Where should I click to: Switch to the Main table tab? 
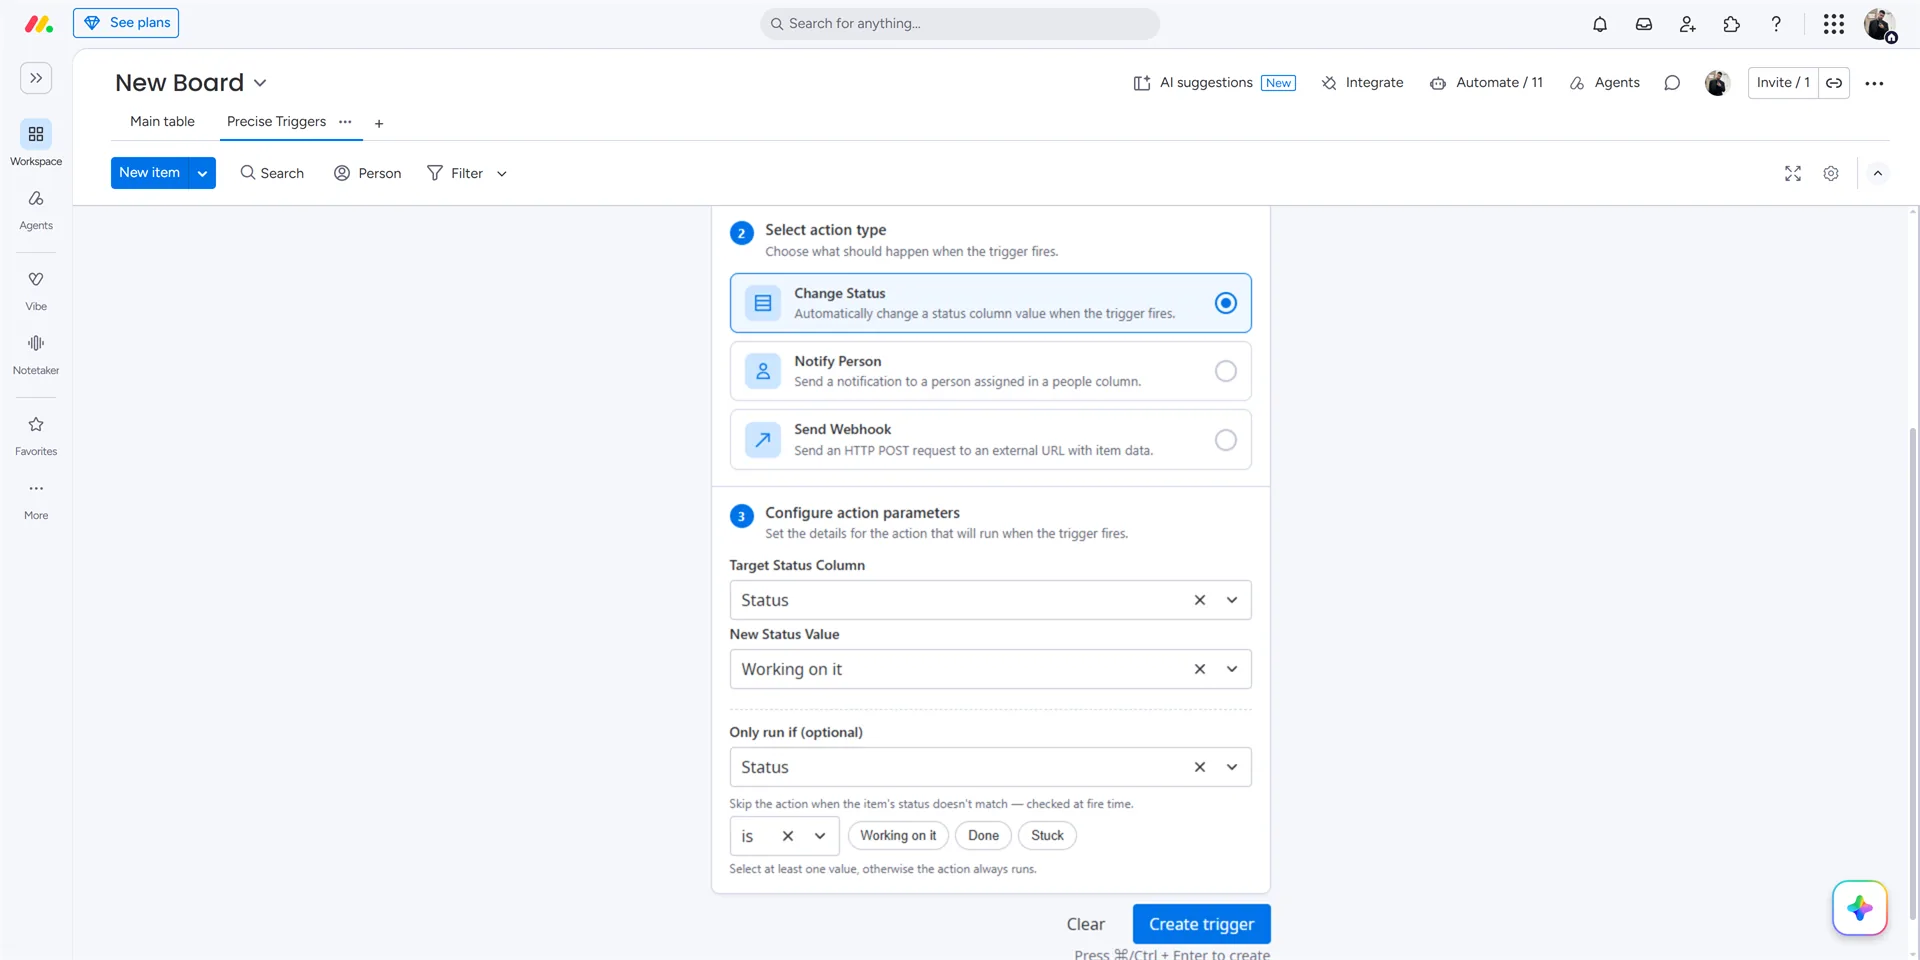click(162, 122)
